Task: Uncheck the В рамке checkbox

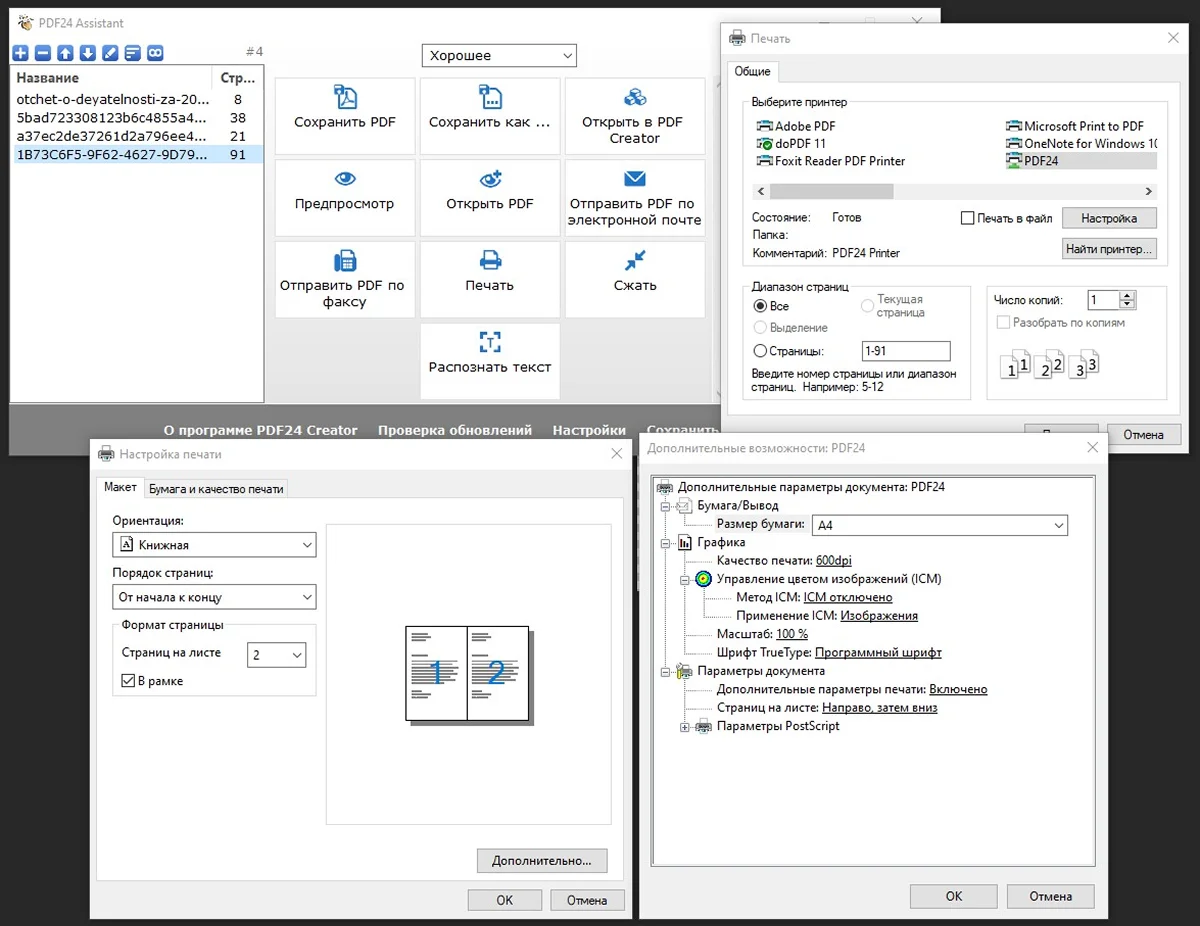Action: point(128,681)
